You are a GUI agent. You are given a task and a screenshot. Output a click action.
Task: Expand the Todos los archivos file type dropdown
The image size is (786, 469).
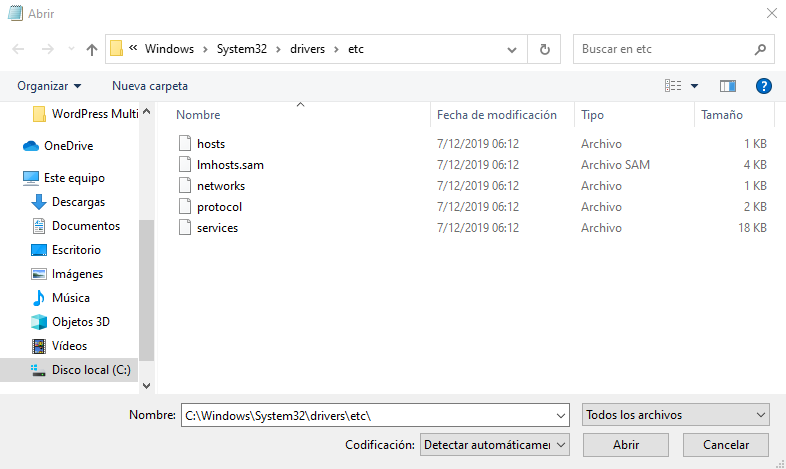675,414
